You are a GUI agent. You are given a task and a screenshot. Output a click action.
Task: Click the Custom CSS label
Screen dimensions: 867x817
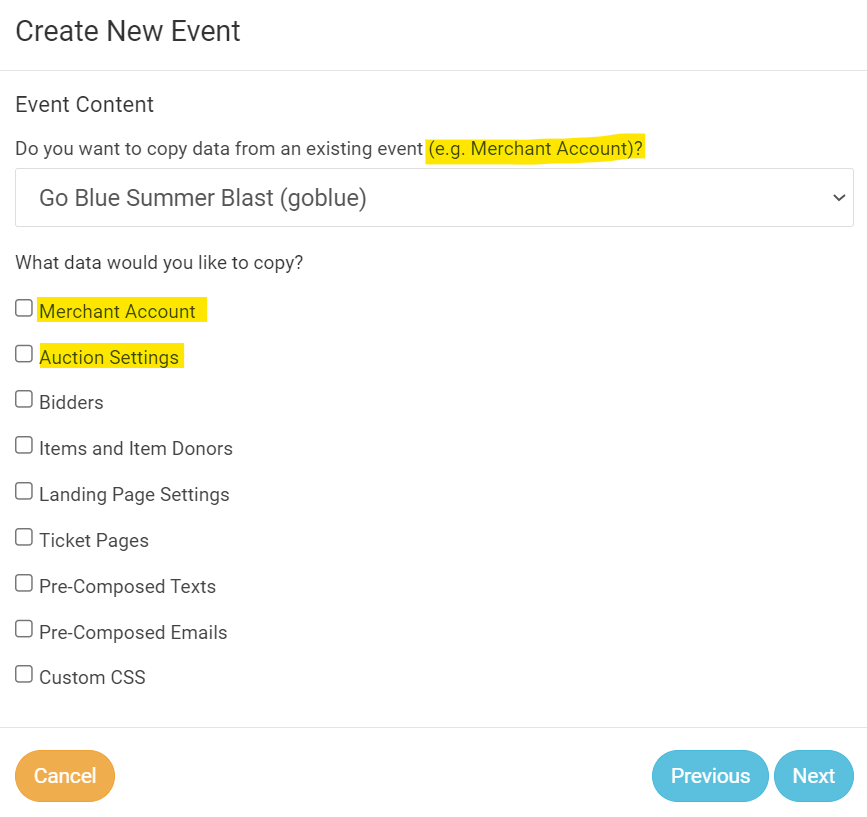tap(92, 678)
